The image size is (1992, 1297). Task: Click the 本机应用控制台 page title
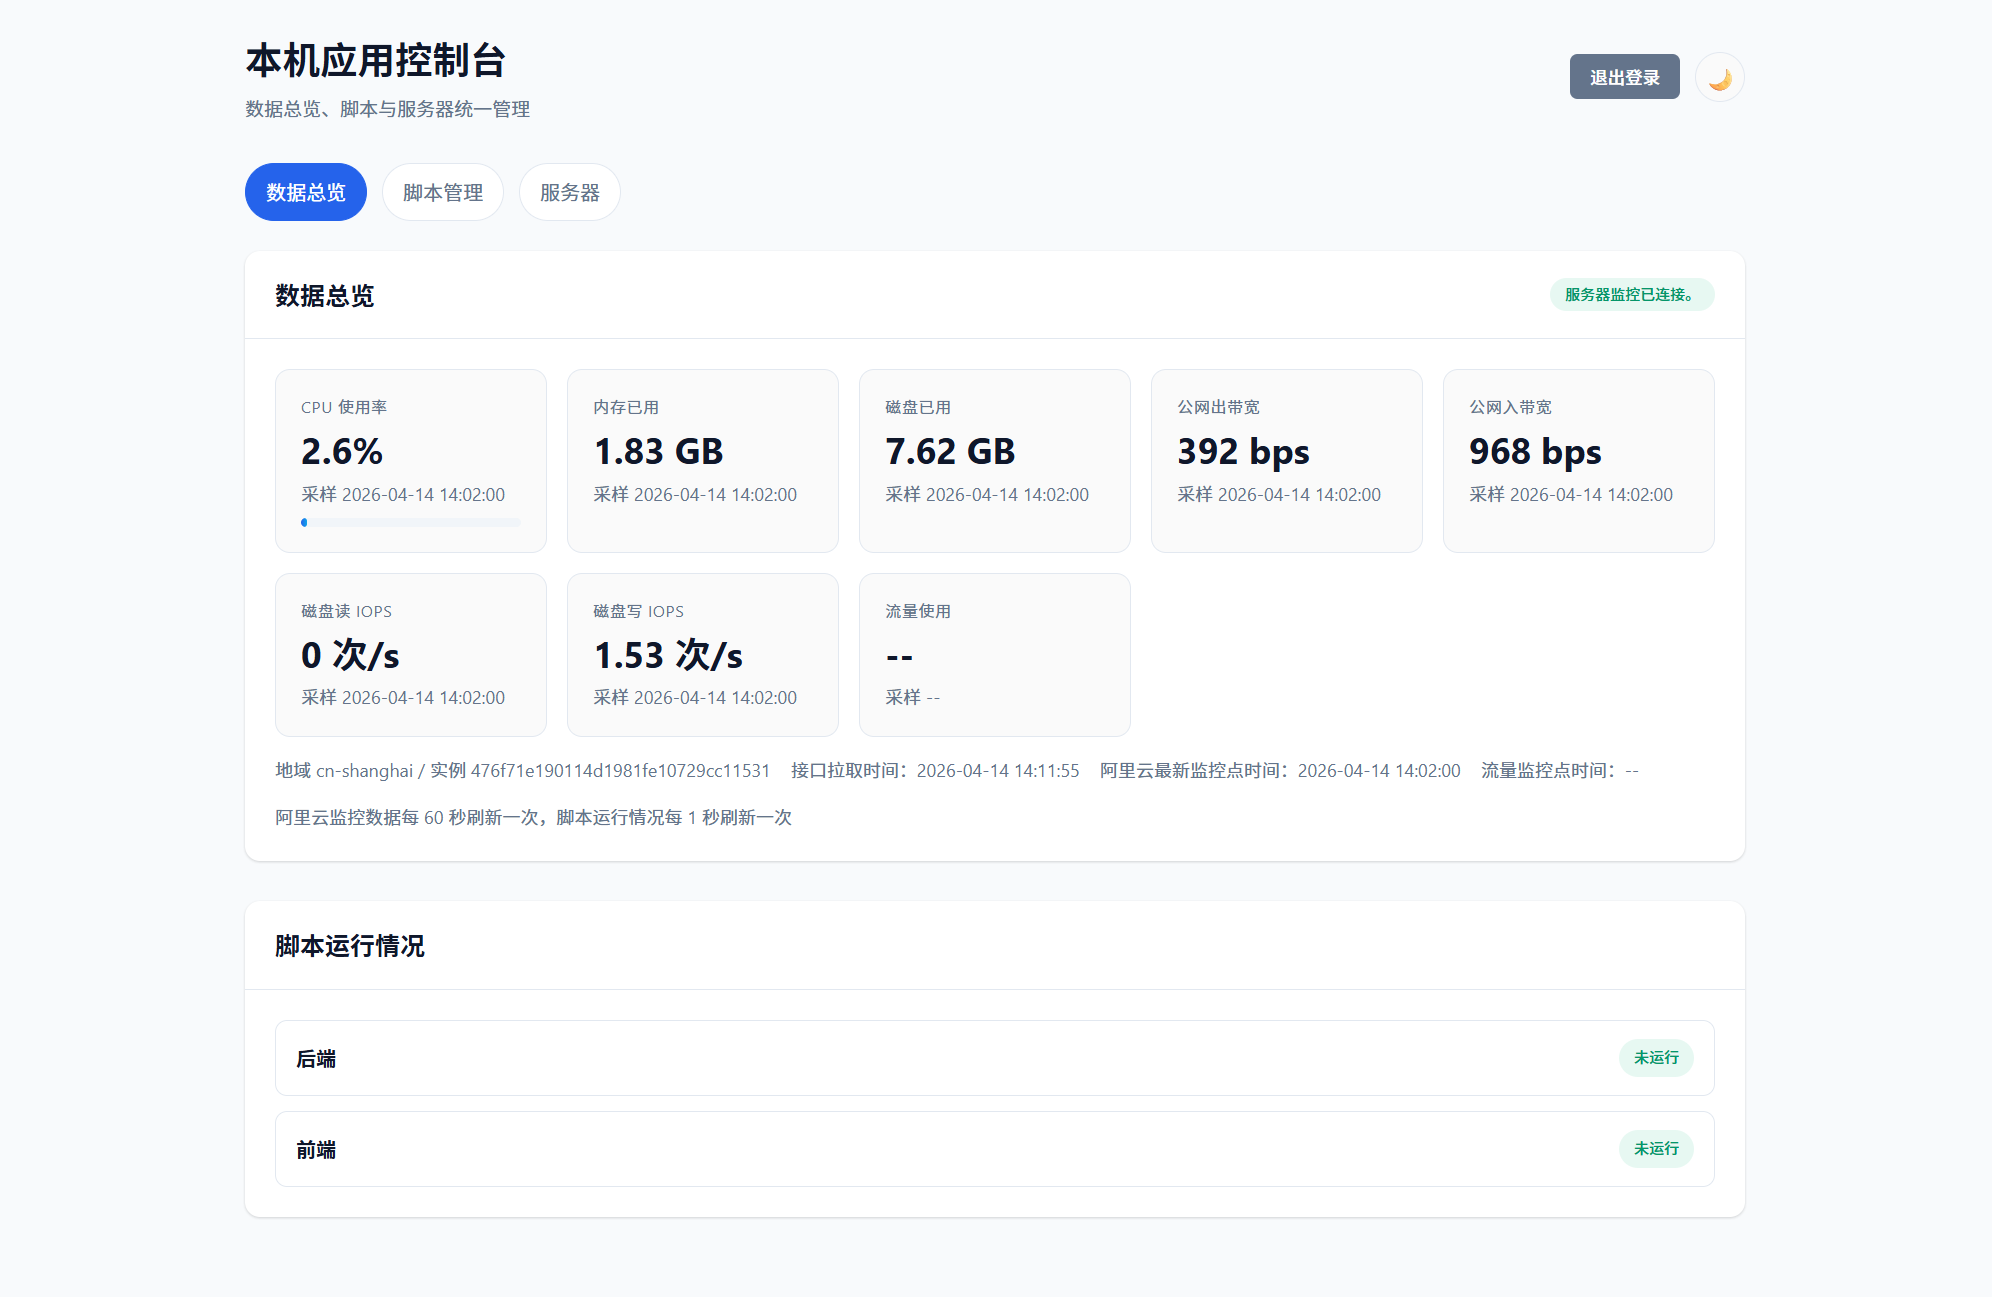pos(375,61)
